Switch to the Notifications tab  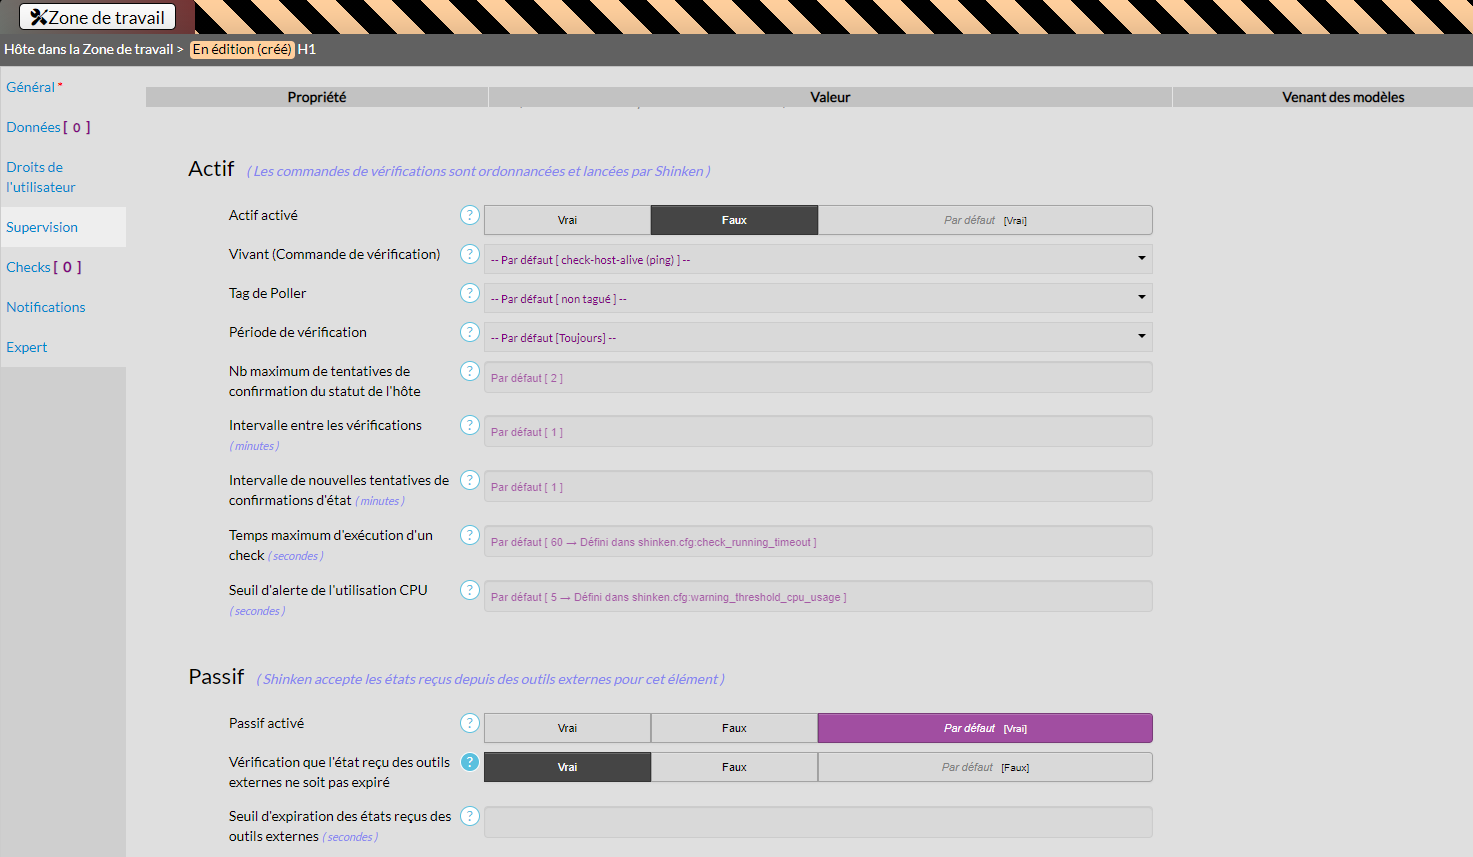coord(46,307)
